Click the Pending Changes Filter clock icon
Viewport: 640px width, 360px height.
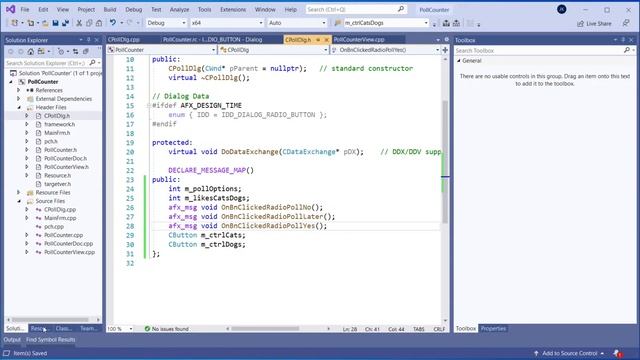tap(60, 51)
